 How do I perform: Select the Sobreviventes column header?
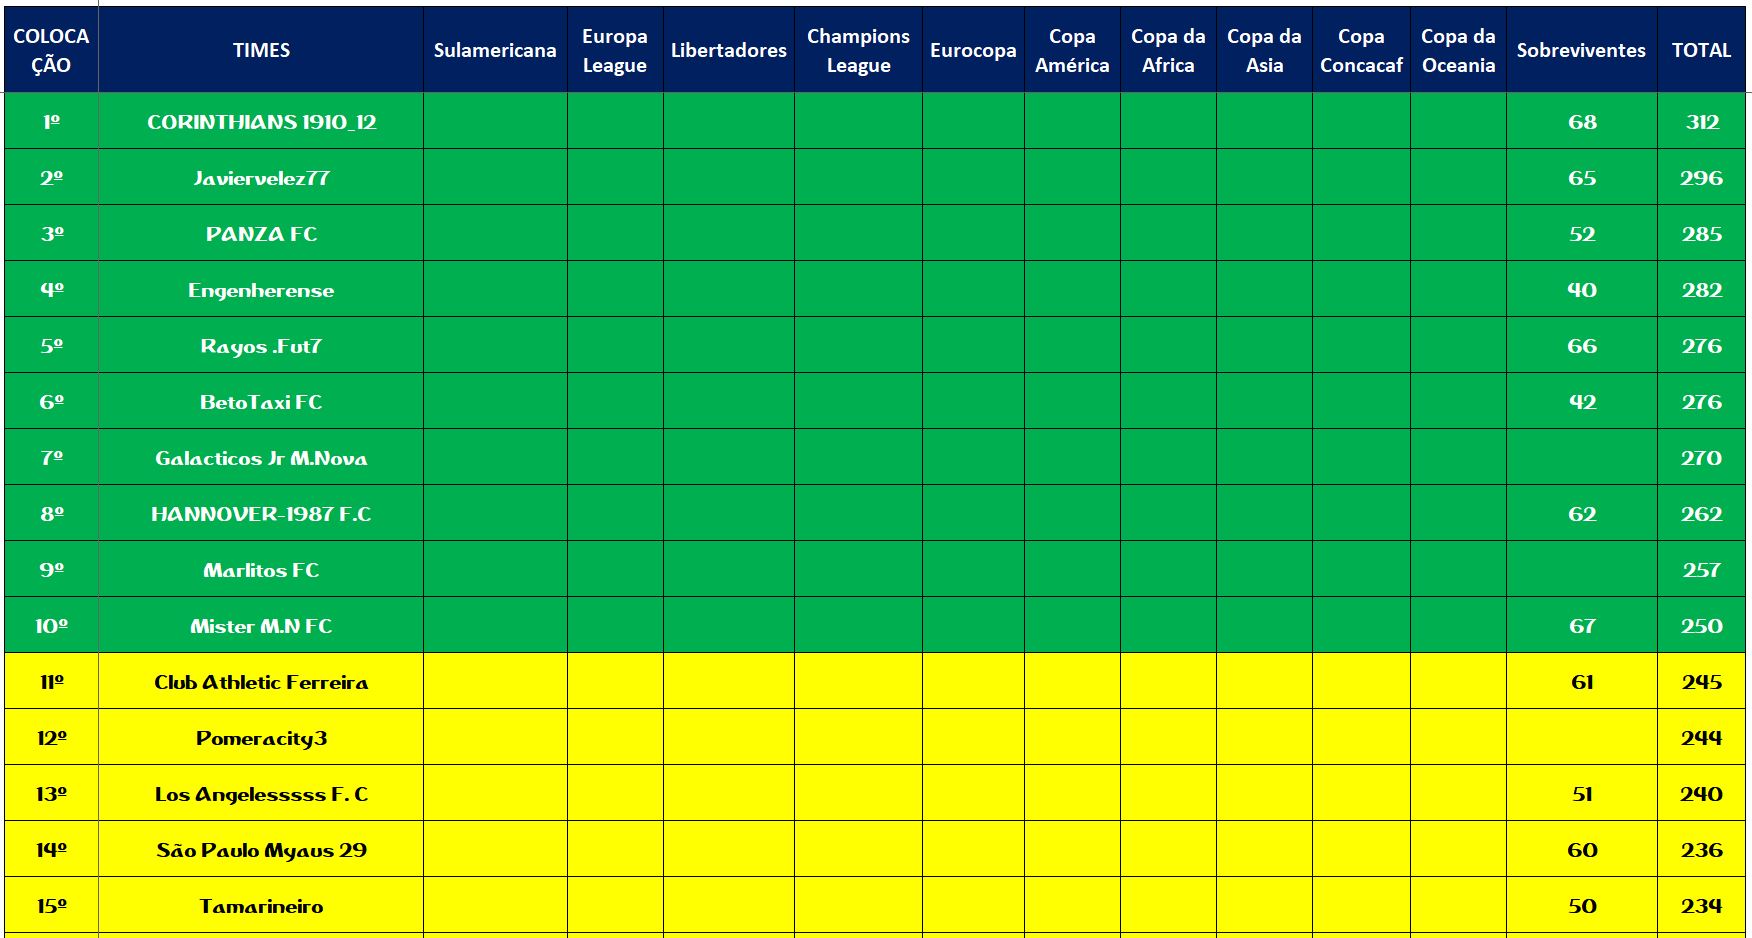click(x=1581, y=50)
